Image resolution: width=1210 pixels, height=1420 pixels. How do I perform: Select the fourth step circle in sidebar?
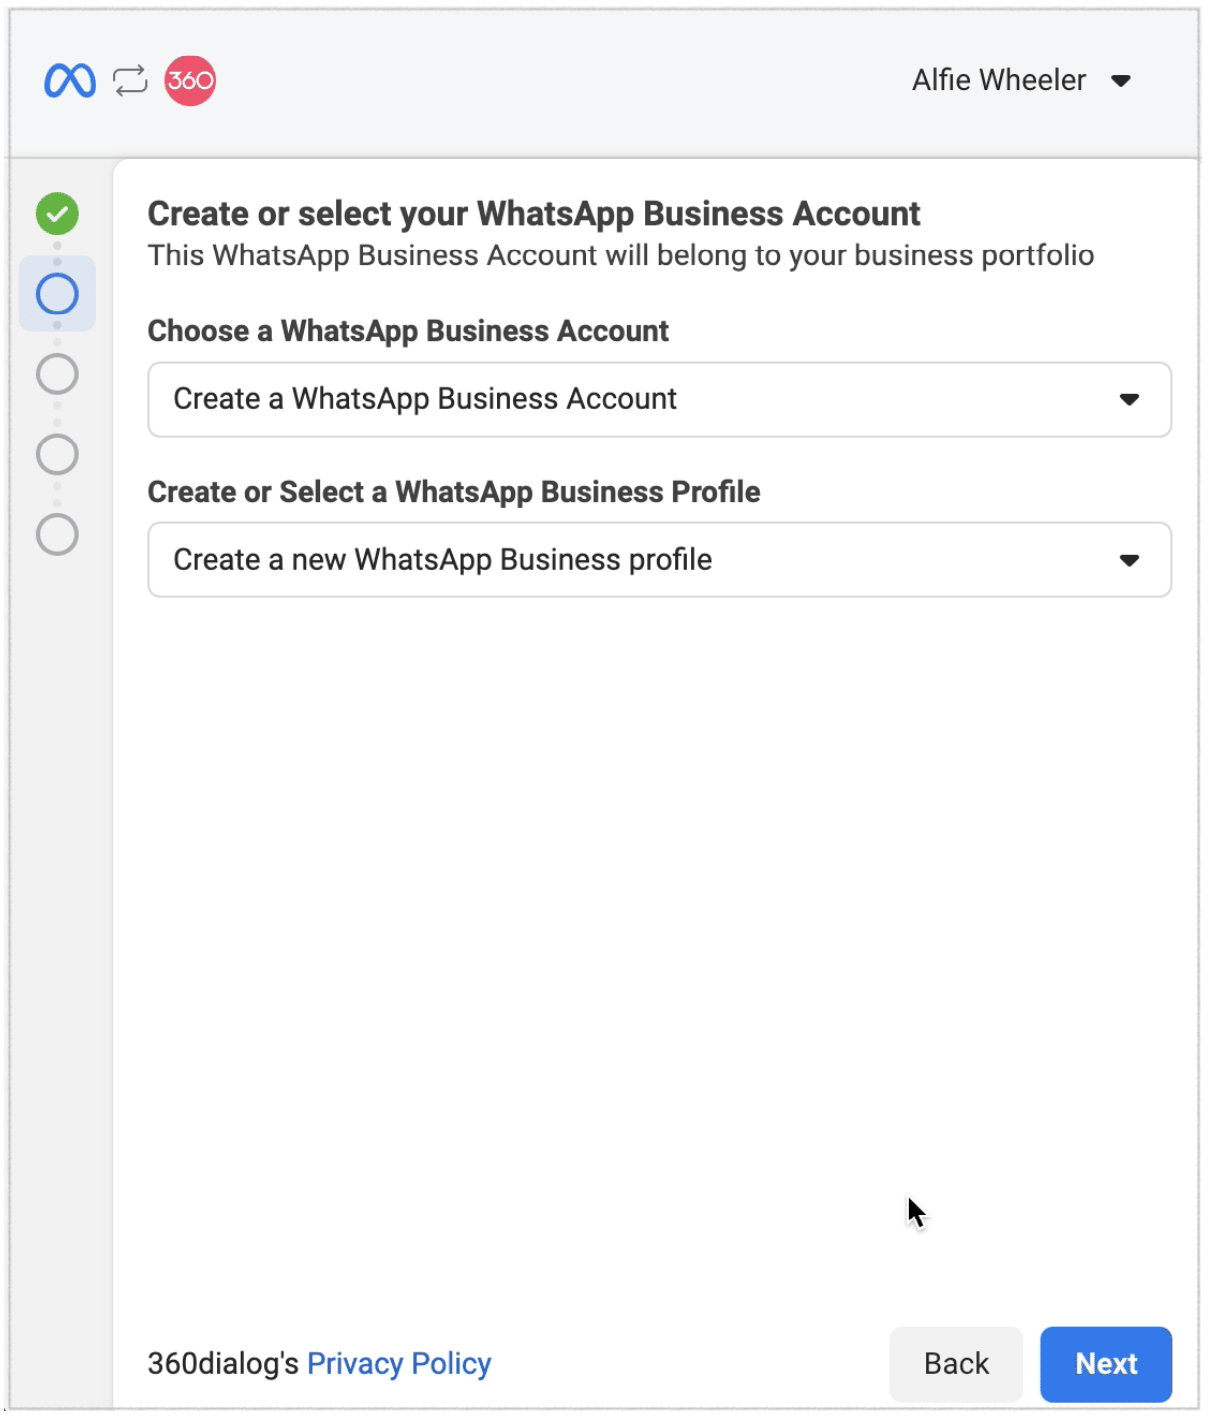pyautogui.click(x=57, y=454)
